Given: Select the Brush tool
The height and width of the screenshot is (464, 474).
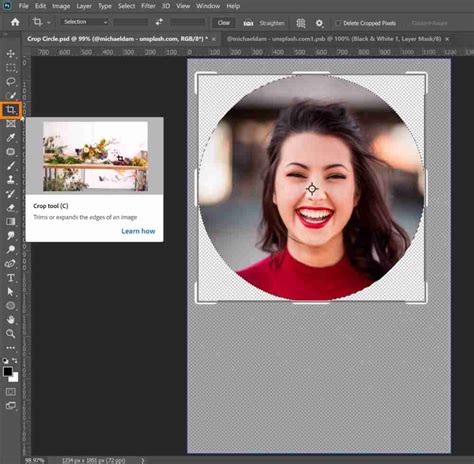Looking at the screenshot, I should (11, 166).
